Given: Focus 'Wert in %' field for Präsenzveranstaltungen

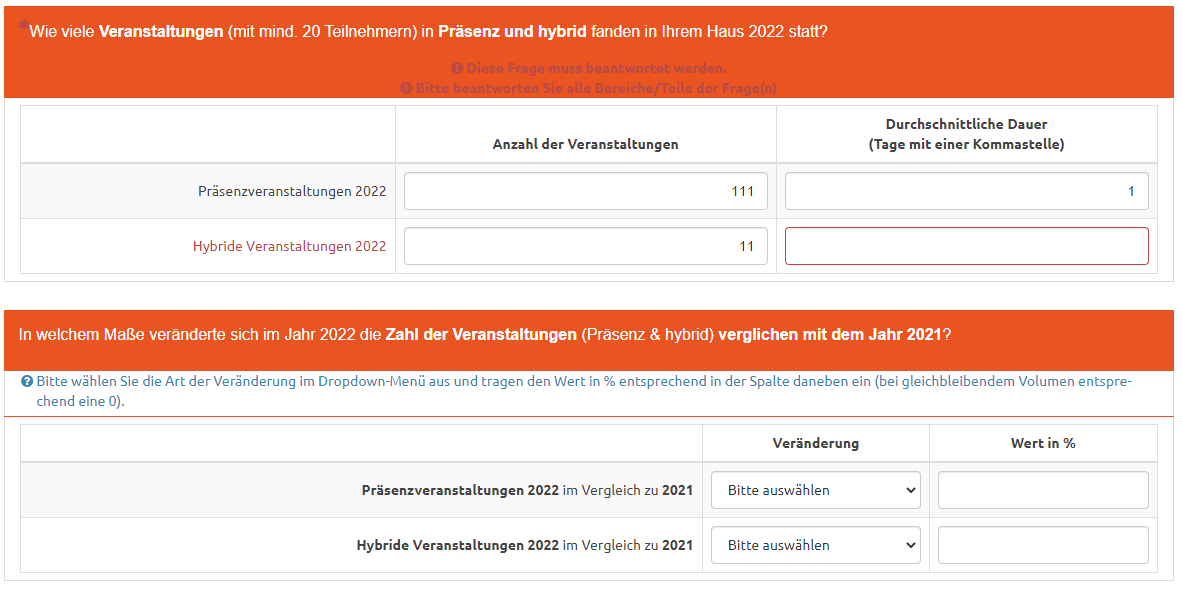Looking at the screenshot, I should coord(1042,490).
